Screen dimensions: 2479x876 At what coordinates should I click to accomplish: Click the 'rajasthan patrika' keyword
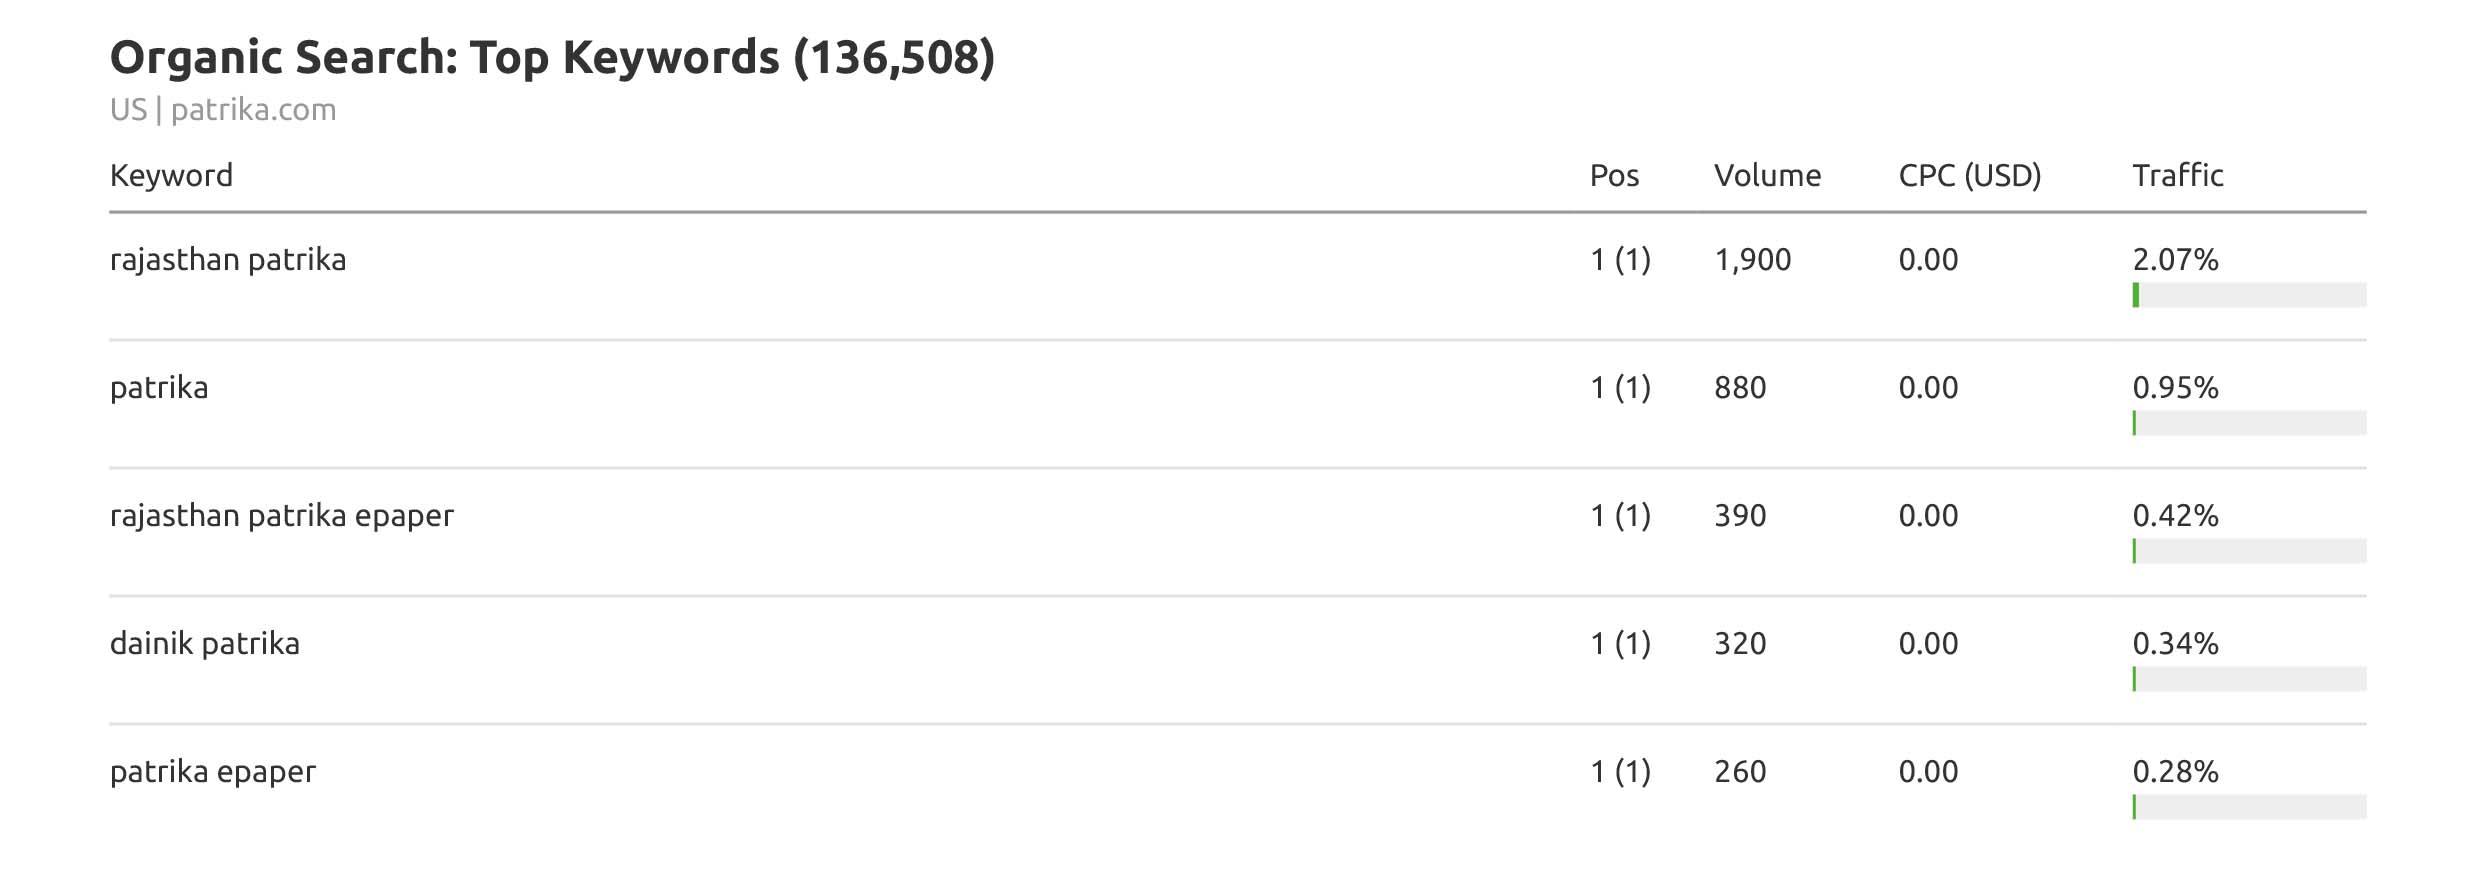tap(228, 260)
